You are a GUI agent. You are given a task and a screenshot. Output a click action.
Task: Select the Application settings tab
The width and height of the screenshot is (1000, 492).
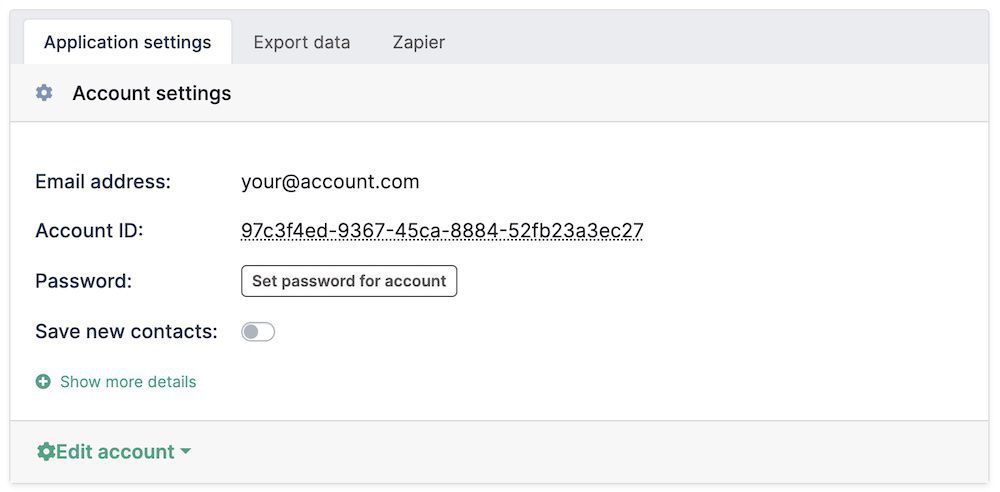127,42
